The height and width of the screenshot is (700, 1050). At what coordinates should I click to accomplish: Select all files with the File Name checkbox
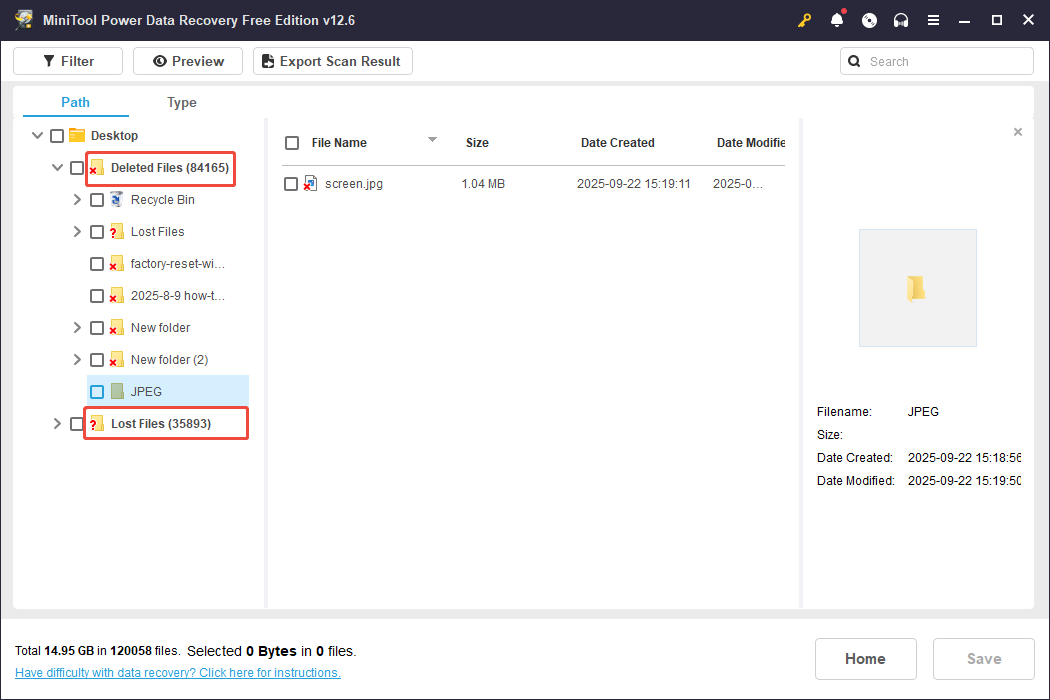point(292,143)
